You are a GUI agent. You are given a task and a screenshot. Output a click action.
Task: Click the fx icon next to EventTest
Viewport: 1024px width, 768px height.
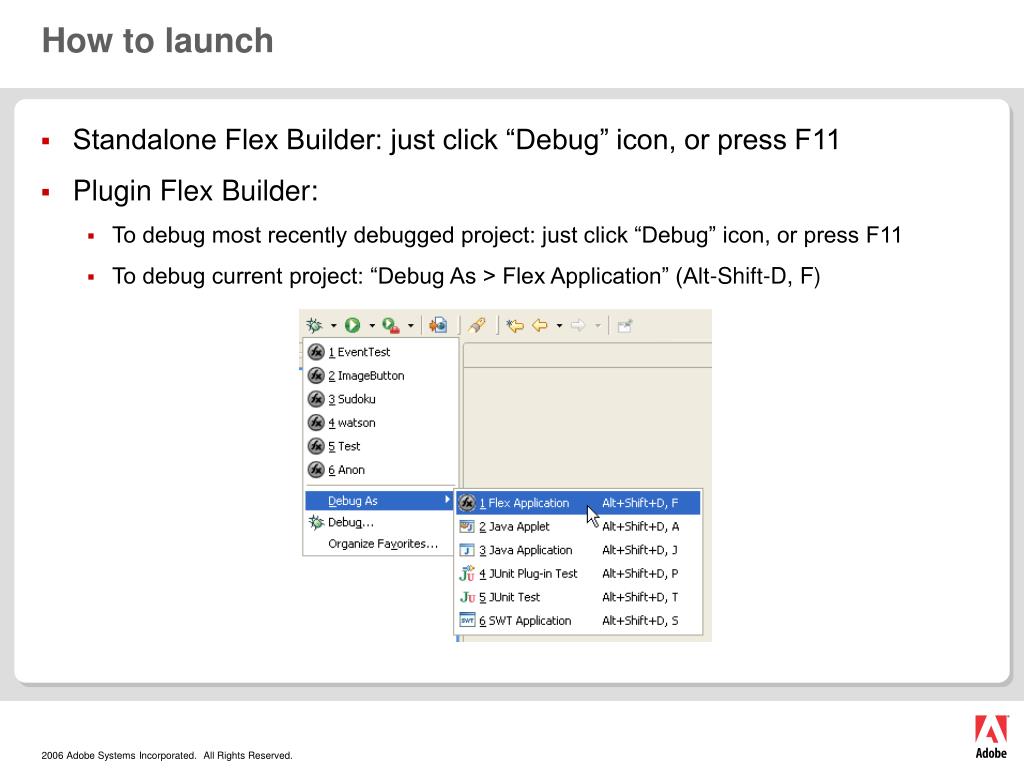coord(316,352)
